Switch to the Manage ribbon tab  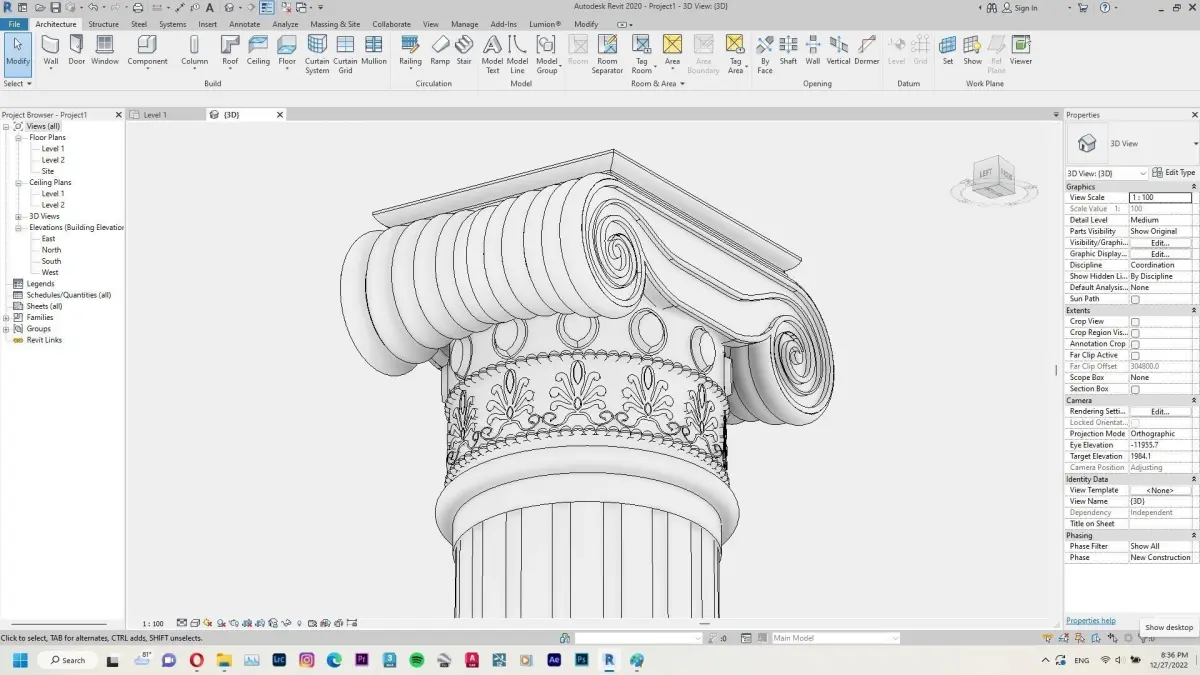click(x=464, y=24)
